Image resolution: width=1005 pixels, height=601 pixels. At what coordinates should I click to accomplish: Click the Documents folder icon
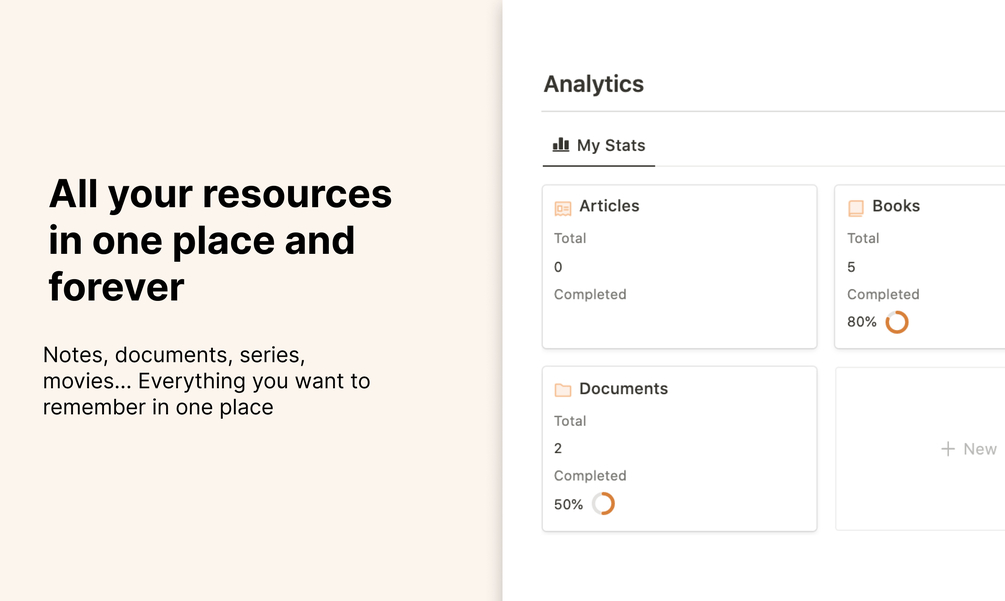point(563,390)
